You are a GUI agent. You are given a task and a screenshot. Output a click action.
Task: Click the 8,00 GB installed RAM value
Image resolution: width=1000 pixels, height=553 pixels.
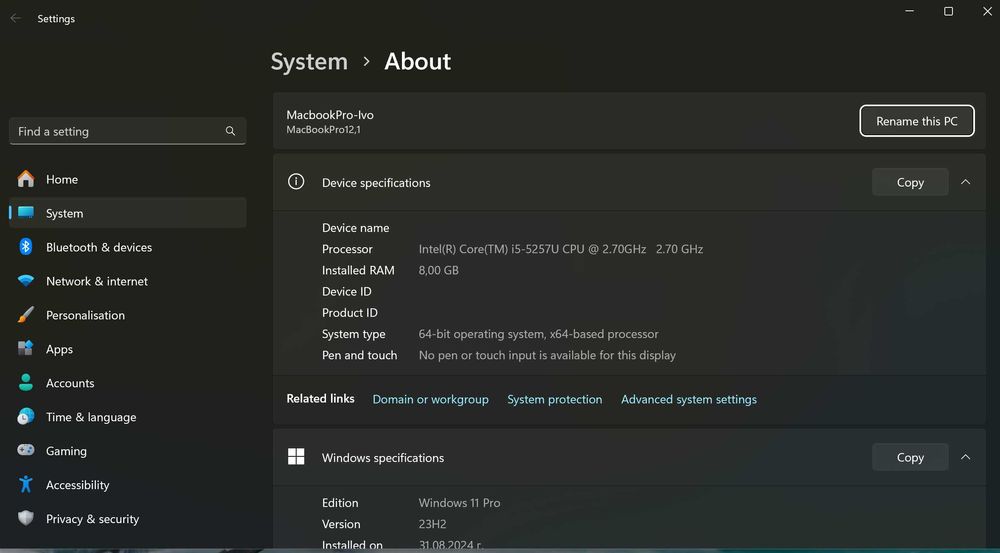439,270
